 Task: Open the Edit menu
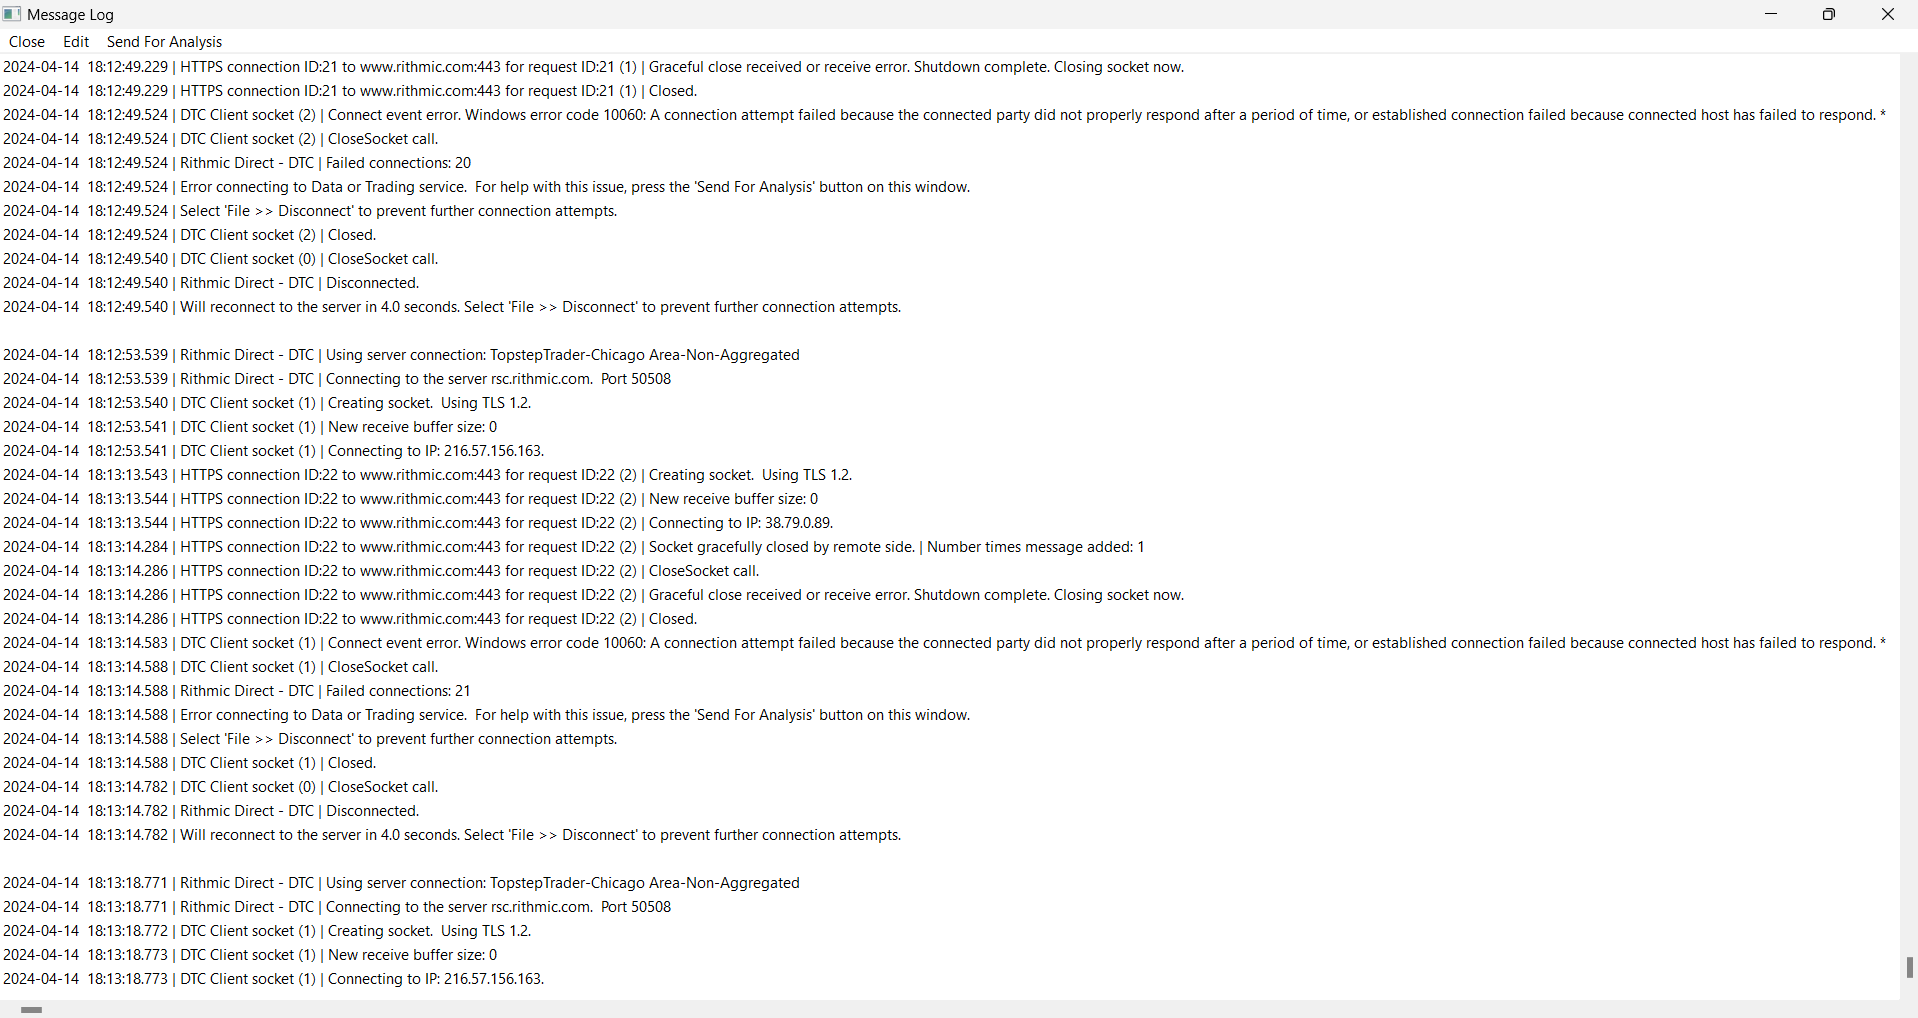pos(76,42)
